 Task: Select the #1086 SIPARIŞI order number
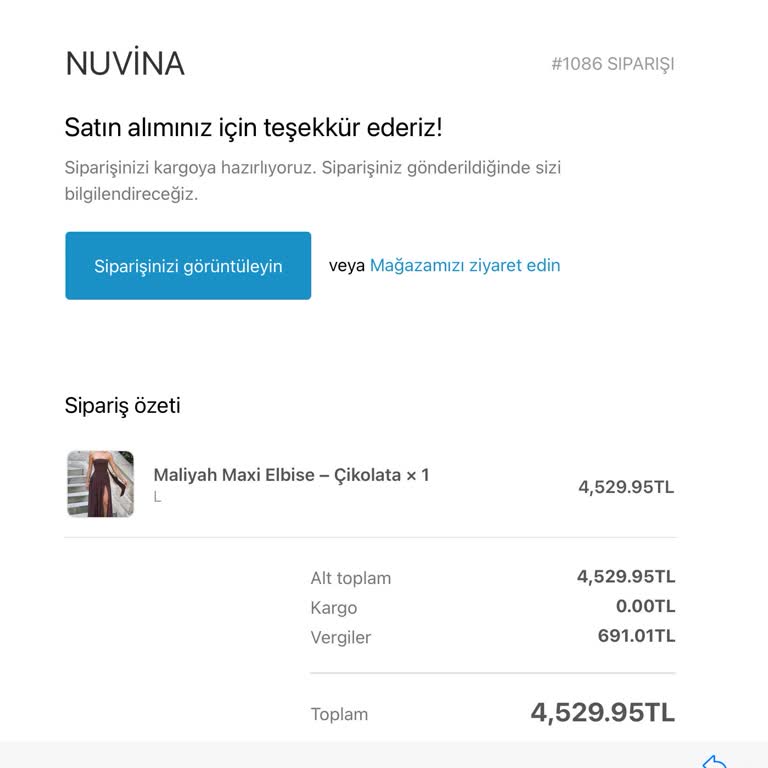click(613, 64)
